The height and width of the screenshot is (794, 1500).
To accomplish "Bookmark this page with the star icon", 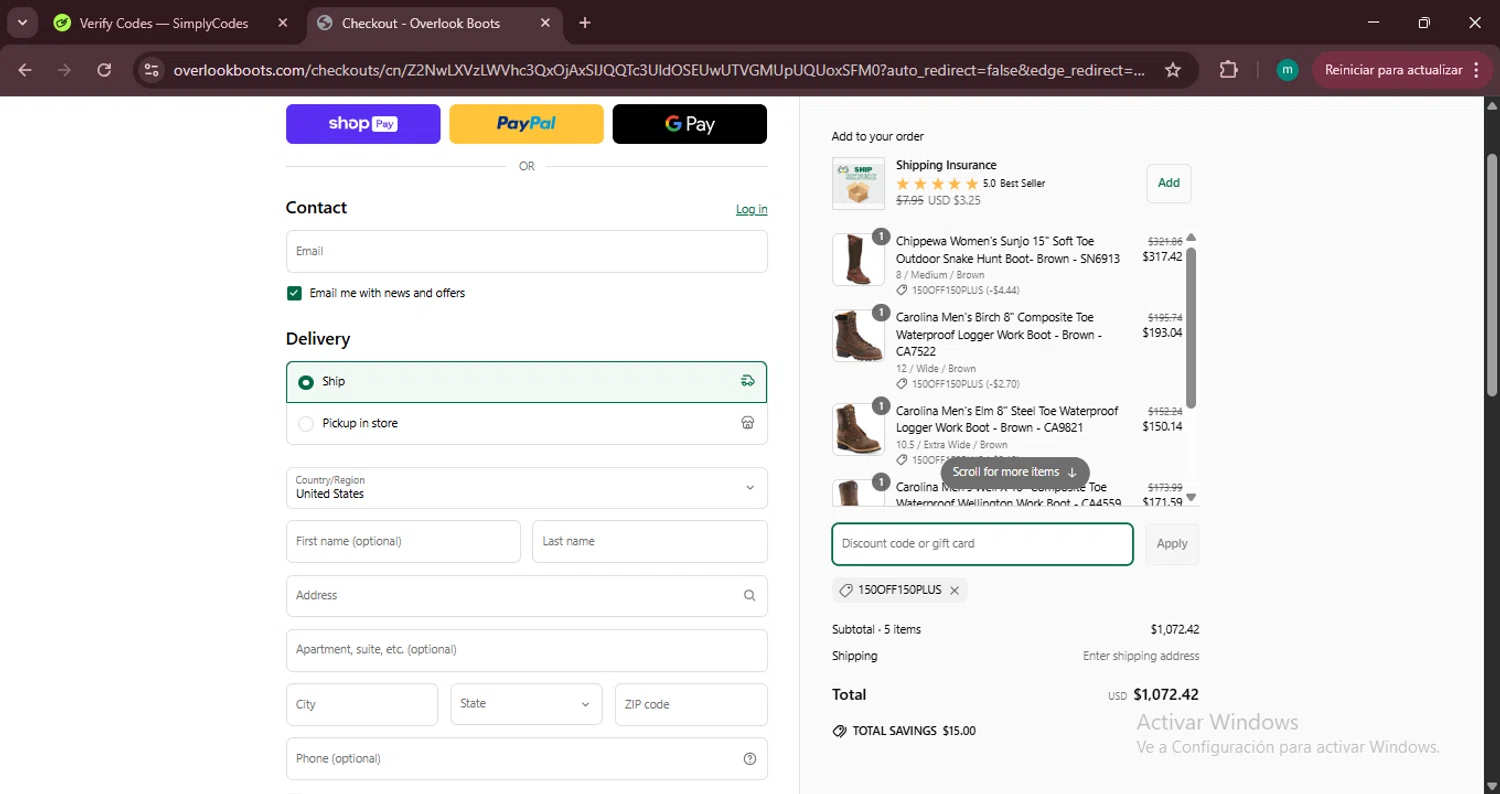I will tap(1173, 70).
